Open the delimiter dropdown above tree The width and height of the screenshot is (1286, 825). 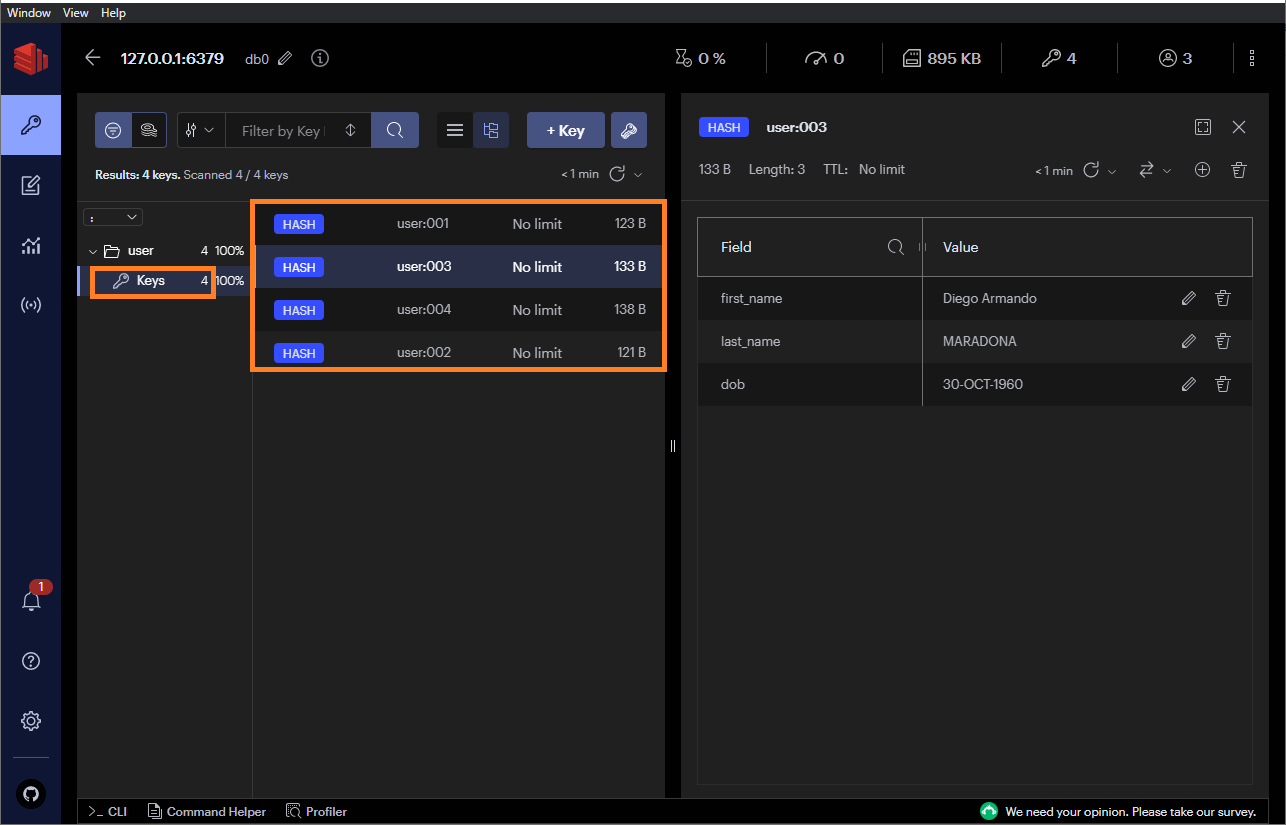[115, 217]
